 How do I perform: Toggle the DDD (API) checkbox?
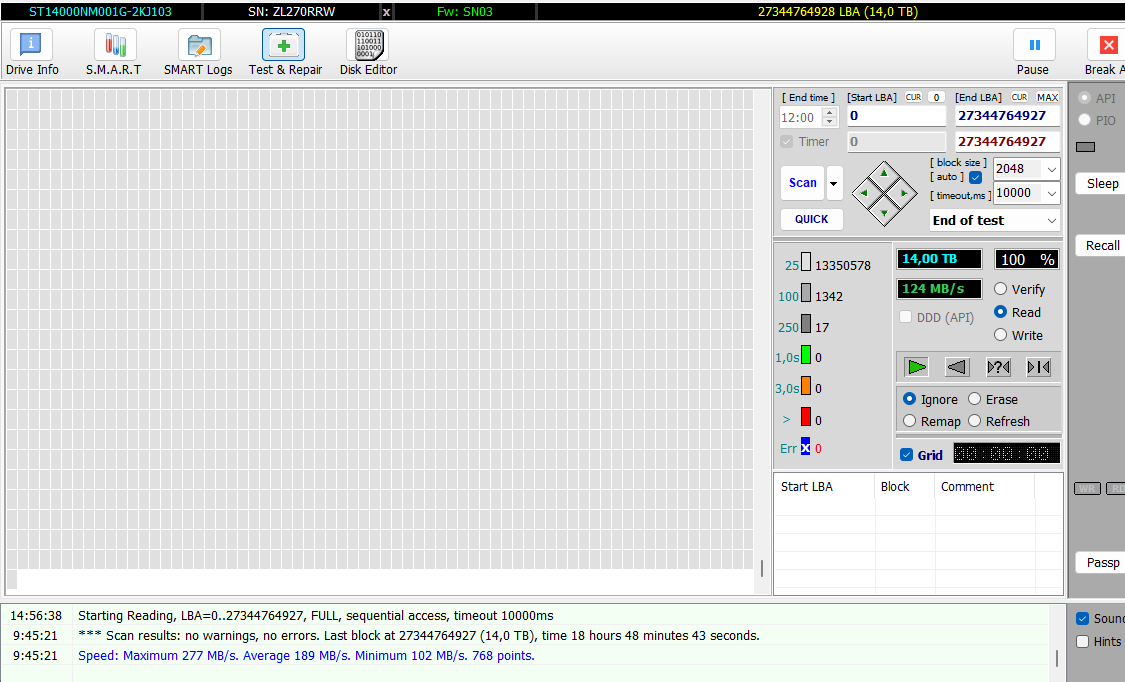coord(905,317)
